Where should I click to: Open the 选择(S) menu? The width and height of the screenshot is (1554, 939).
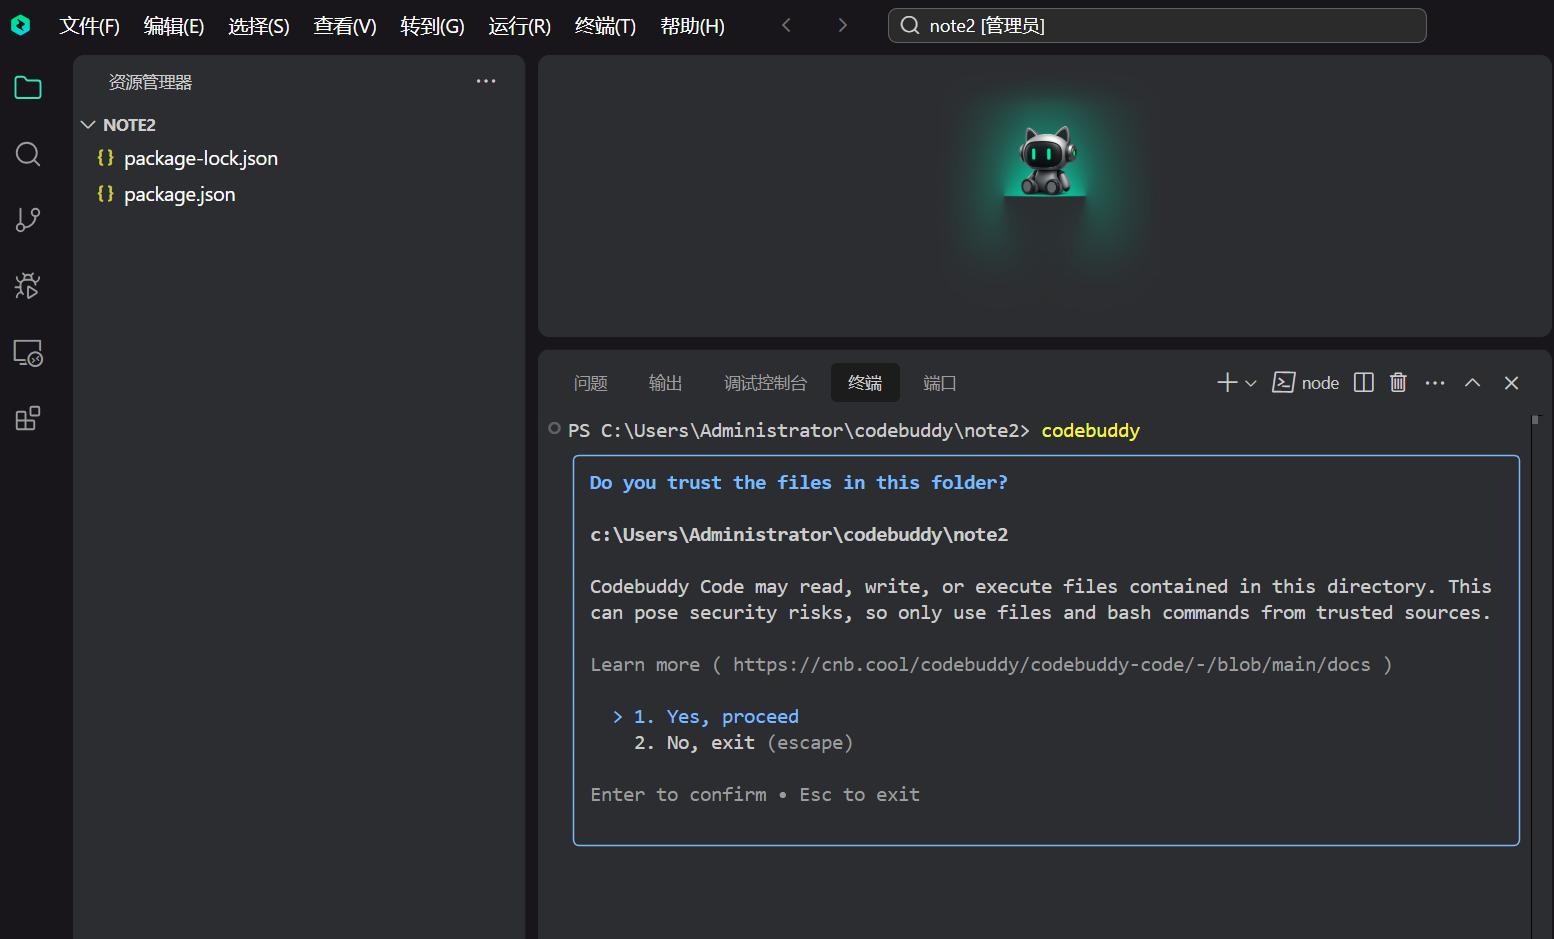(259, 26)
